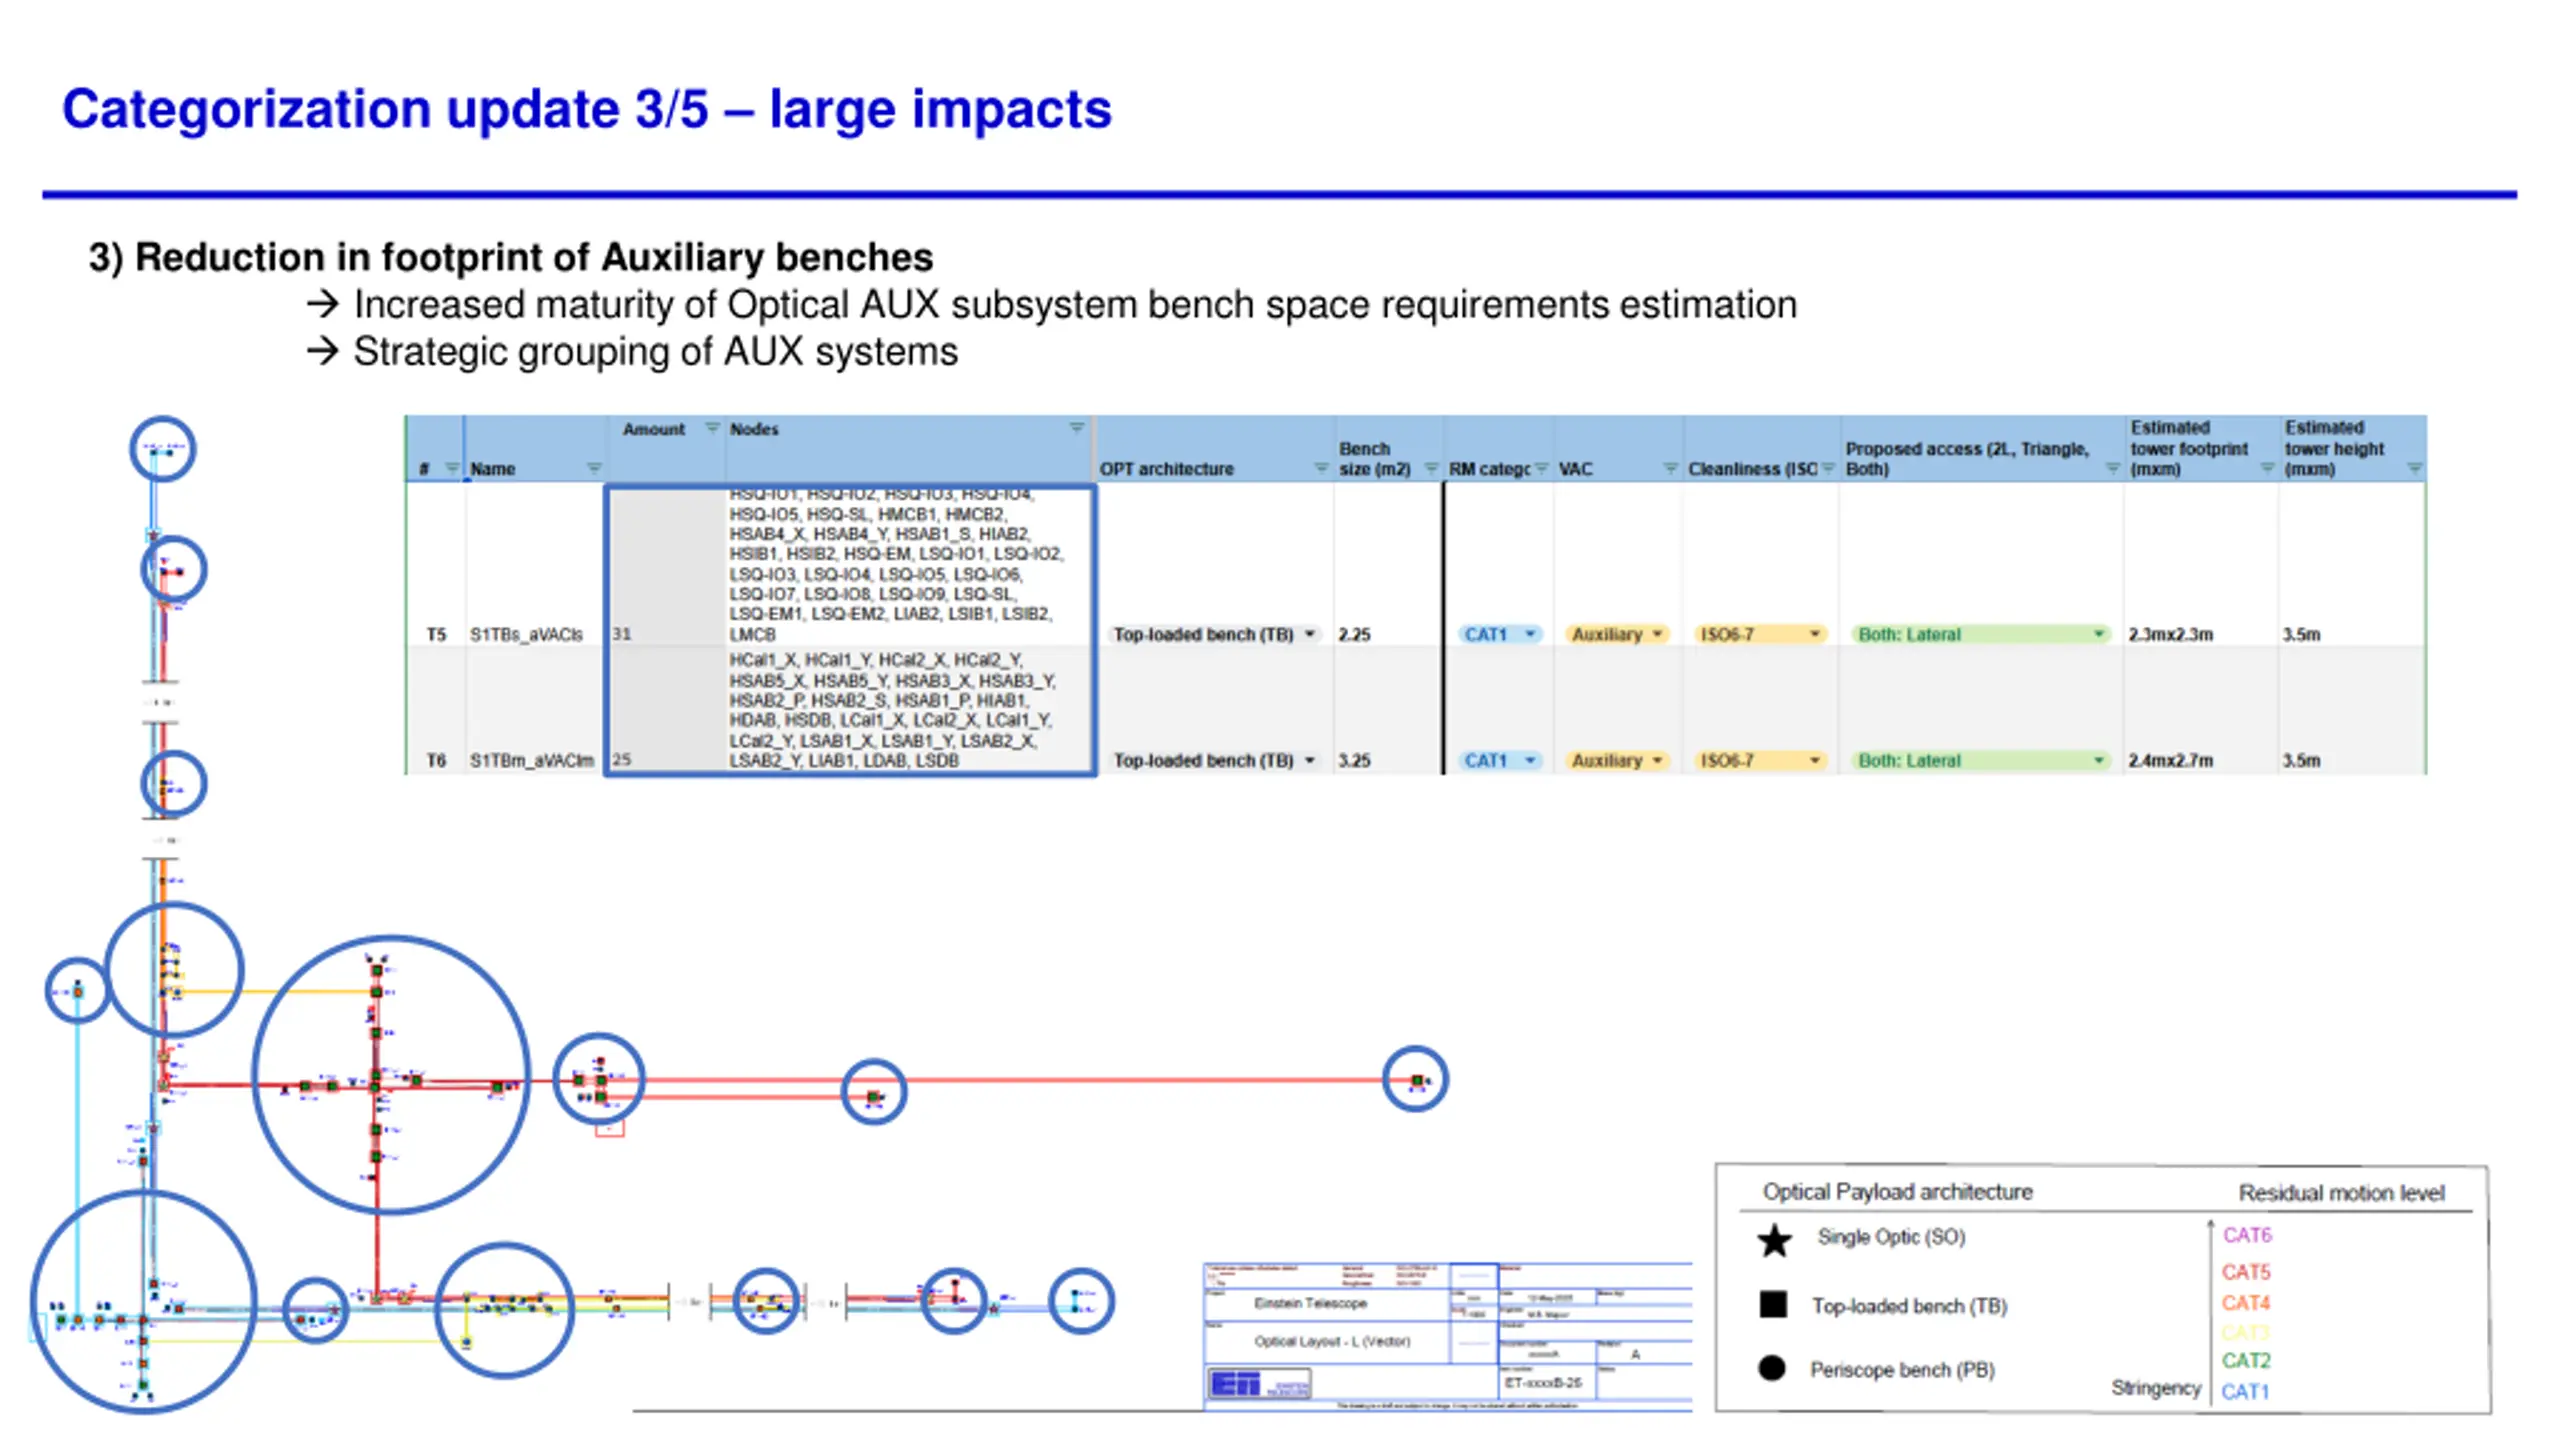The width and height of the screenshot is (2560, 1440).
Task: Open the ISO6-7 dropdown chip in row T6
Action: pos(1761,760)
